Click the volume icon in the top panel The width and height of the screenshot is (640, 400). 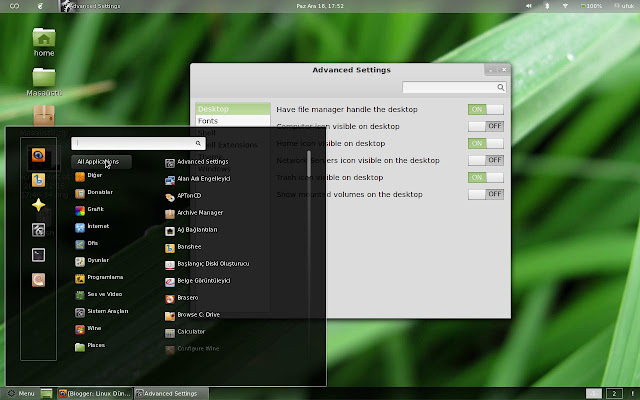coord(529,6)
